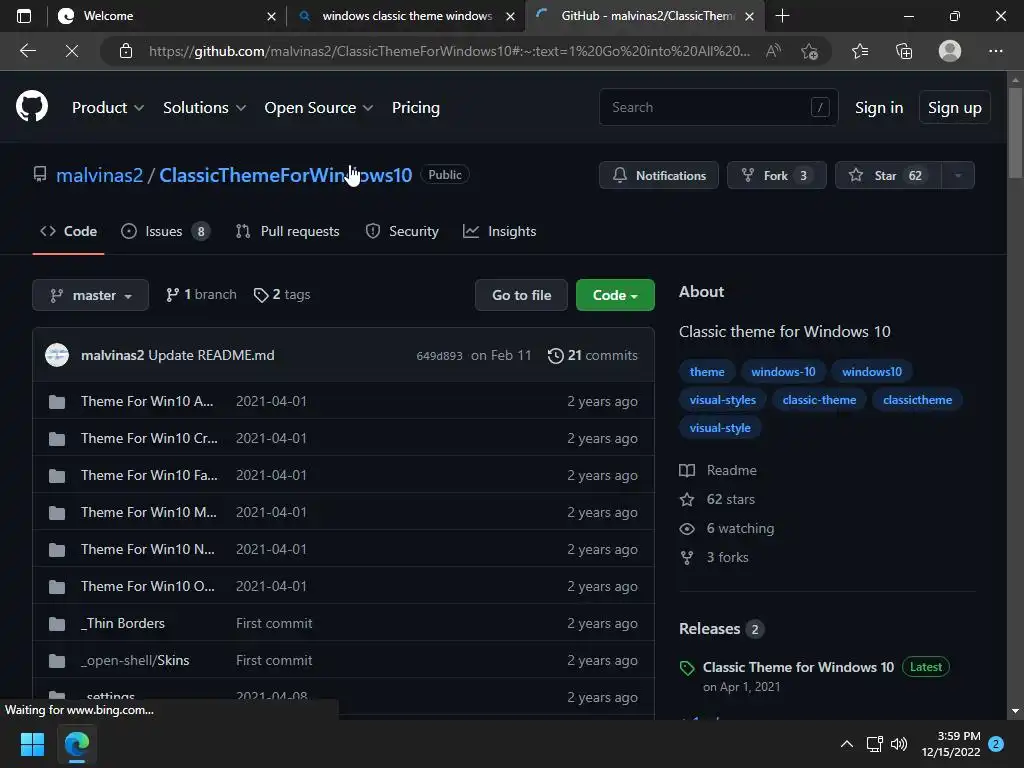Open Edge Settings and more menu
Image resolution: width=1024 pixels, height=768 pixels.
tap(995, 50)
